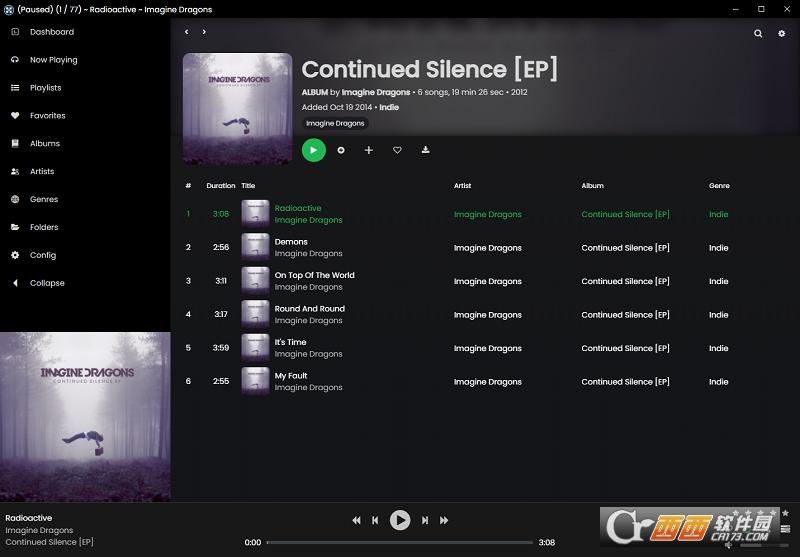Click the rating star at bottom right

point(786,513)
